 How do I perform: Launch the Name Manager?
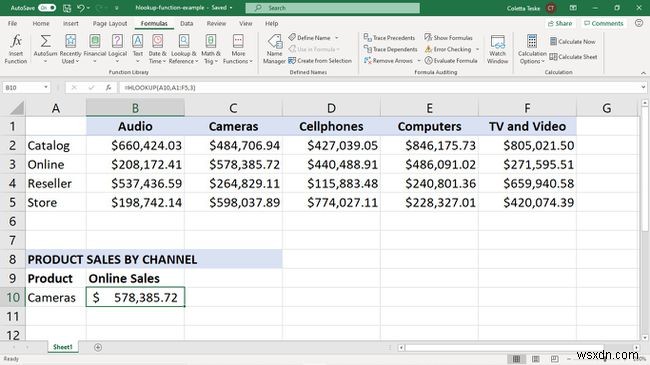coord(274,49)
